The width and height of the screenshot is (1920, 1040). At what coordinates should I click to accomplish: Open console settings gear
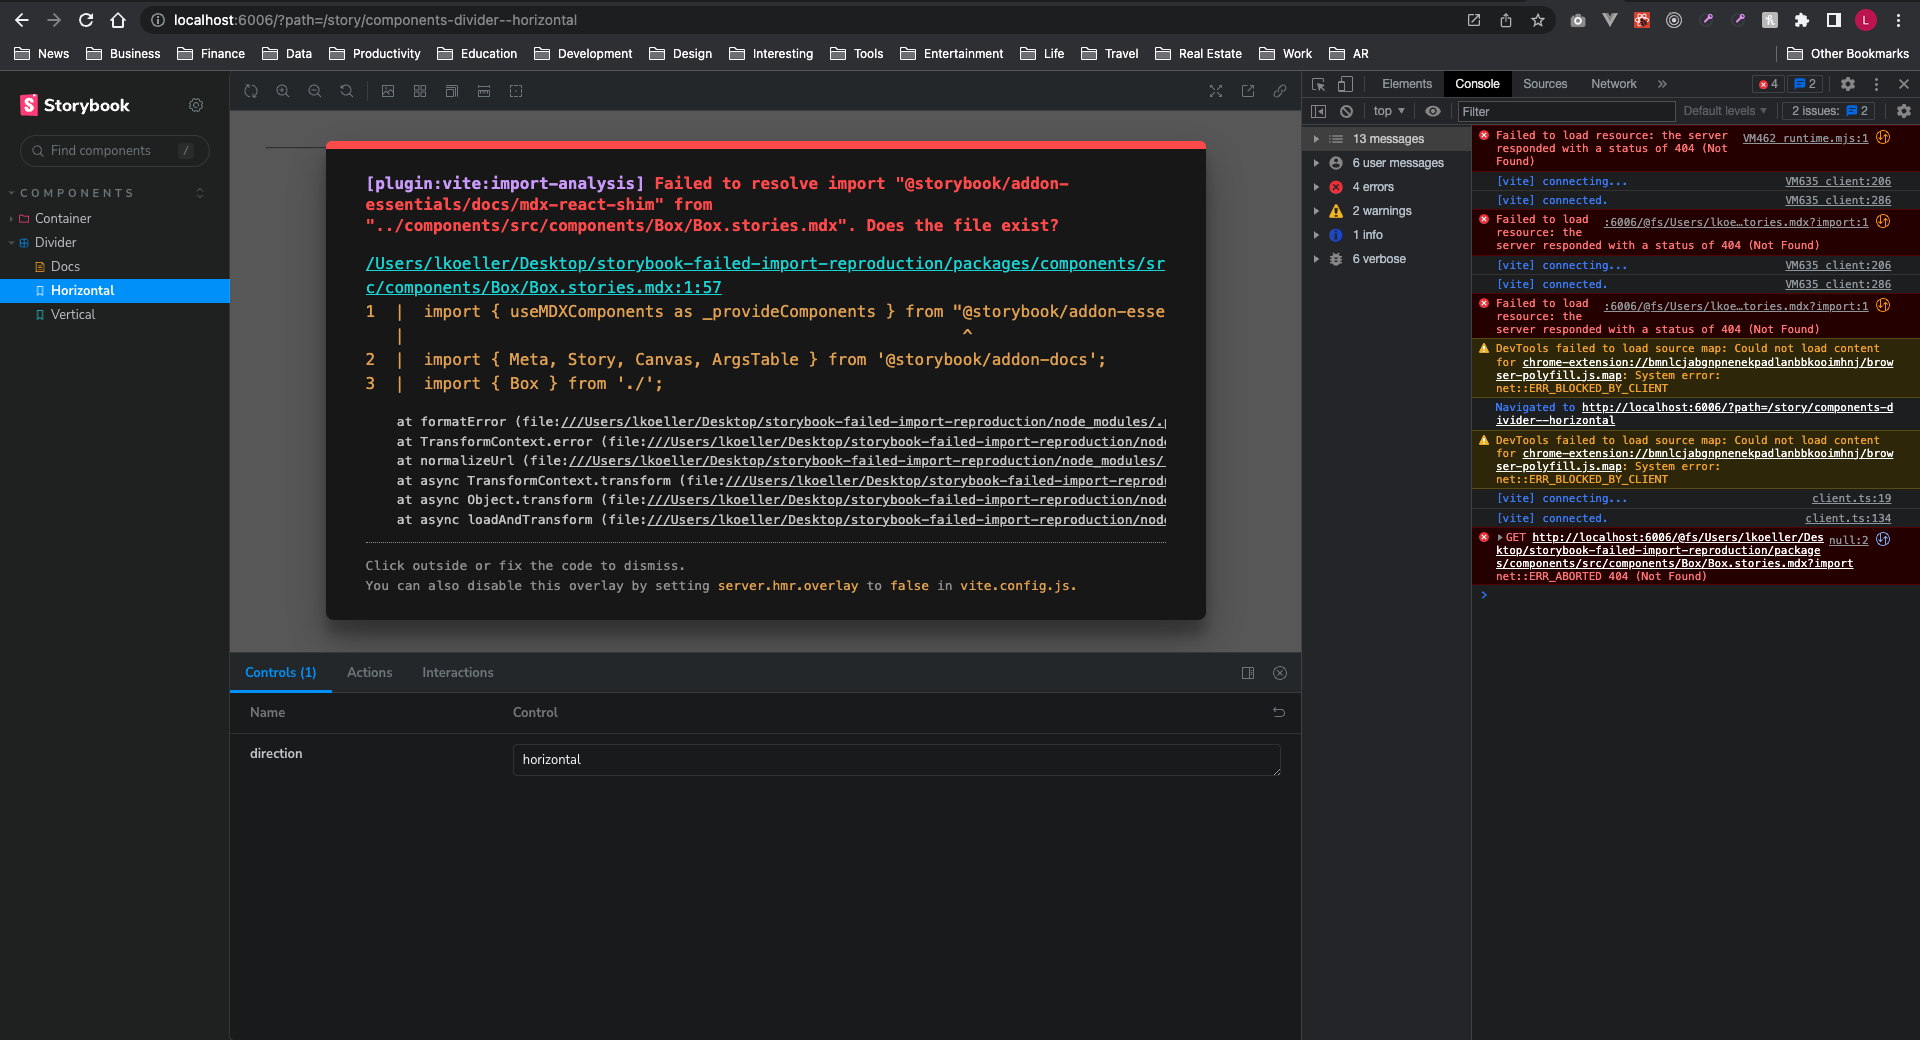[1904, 111]
